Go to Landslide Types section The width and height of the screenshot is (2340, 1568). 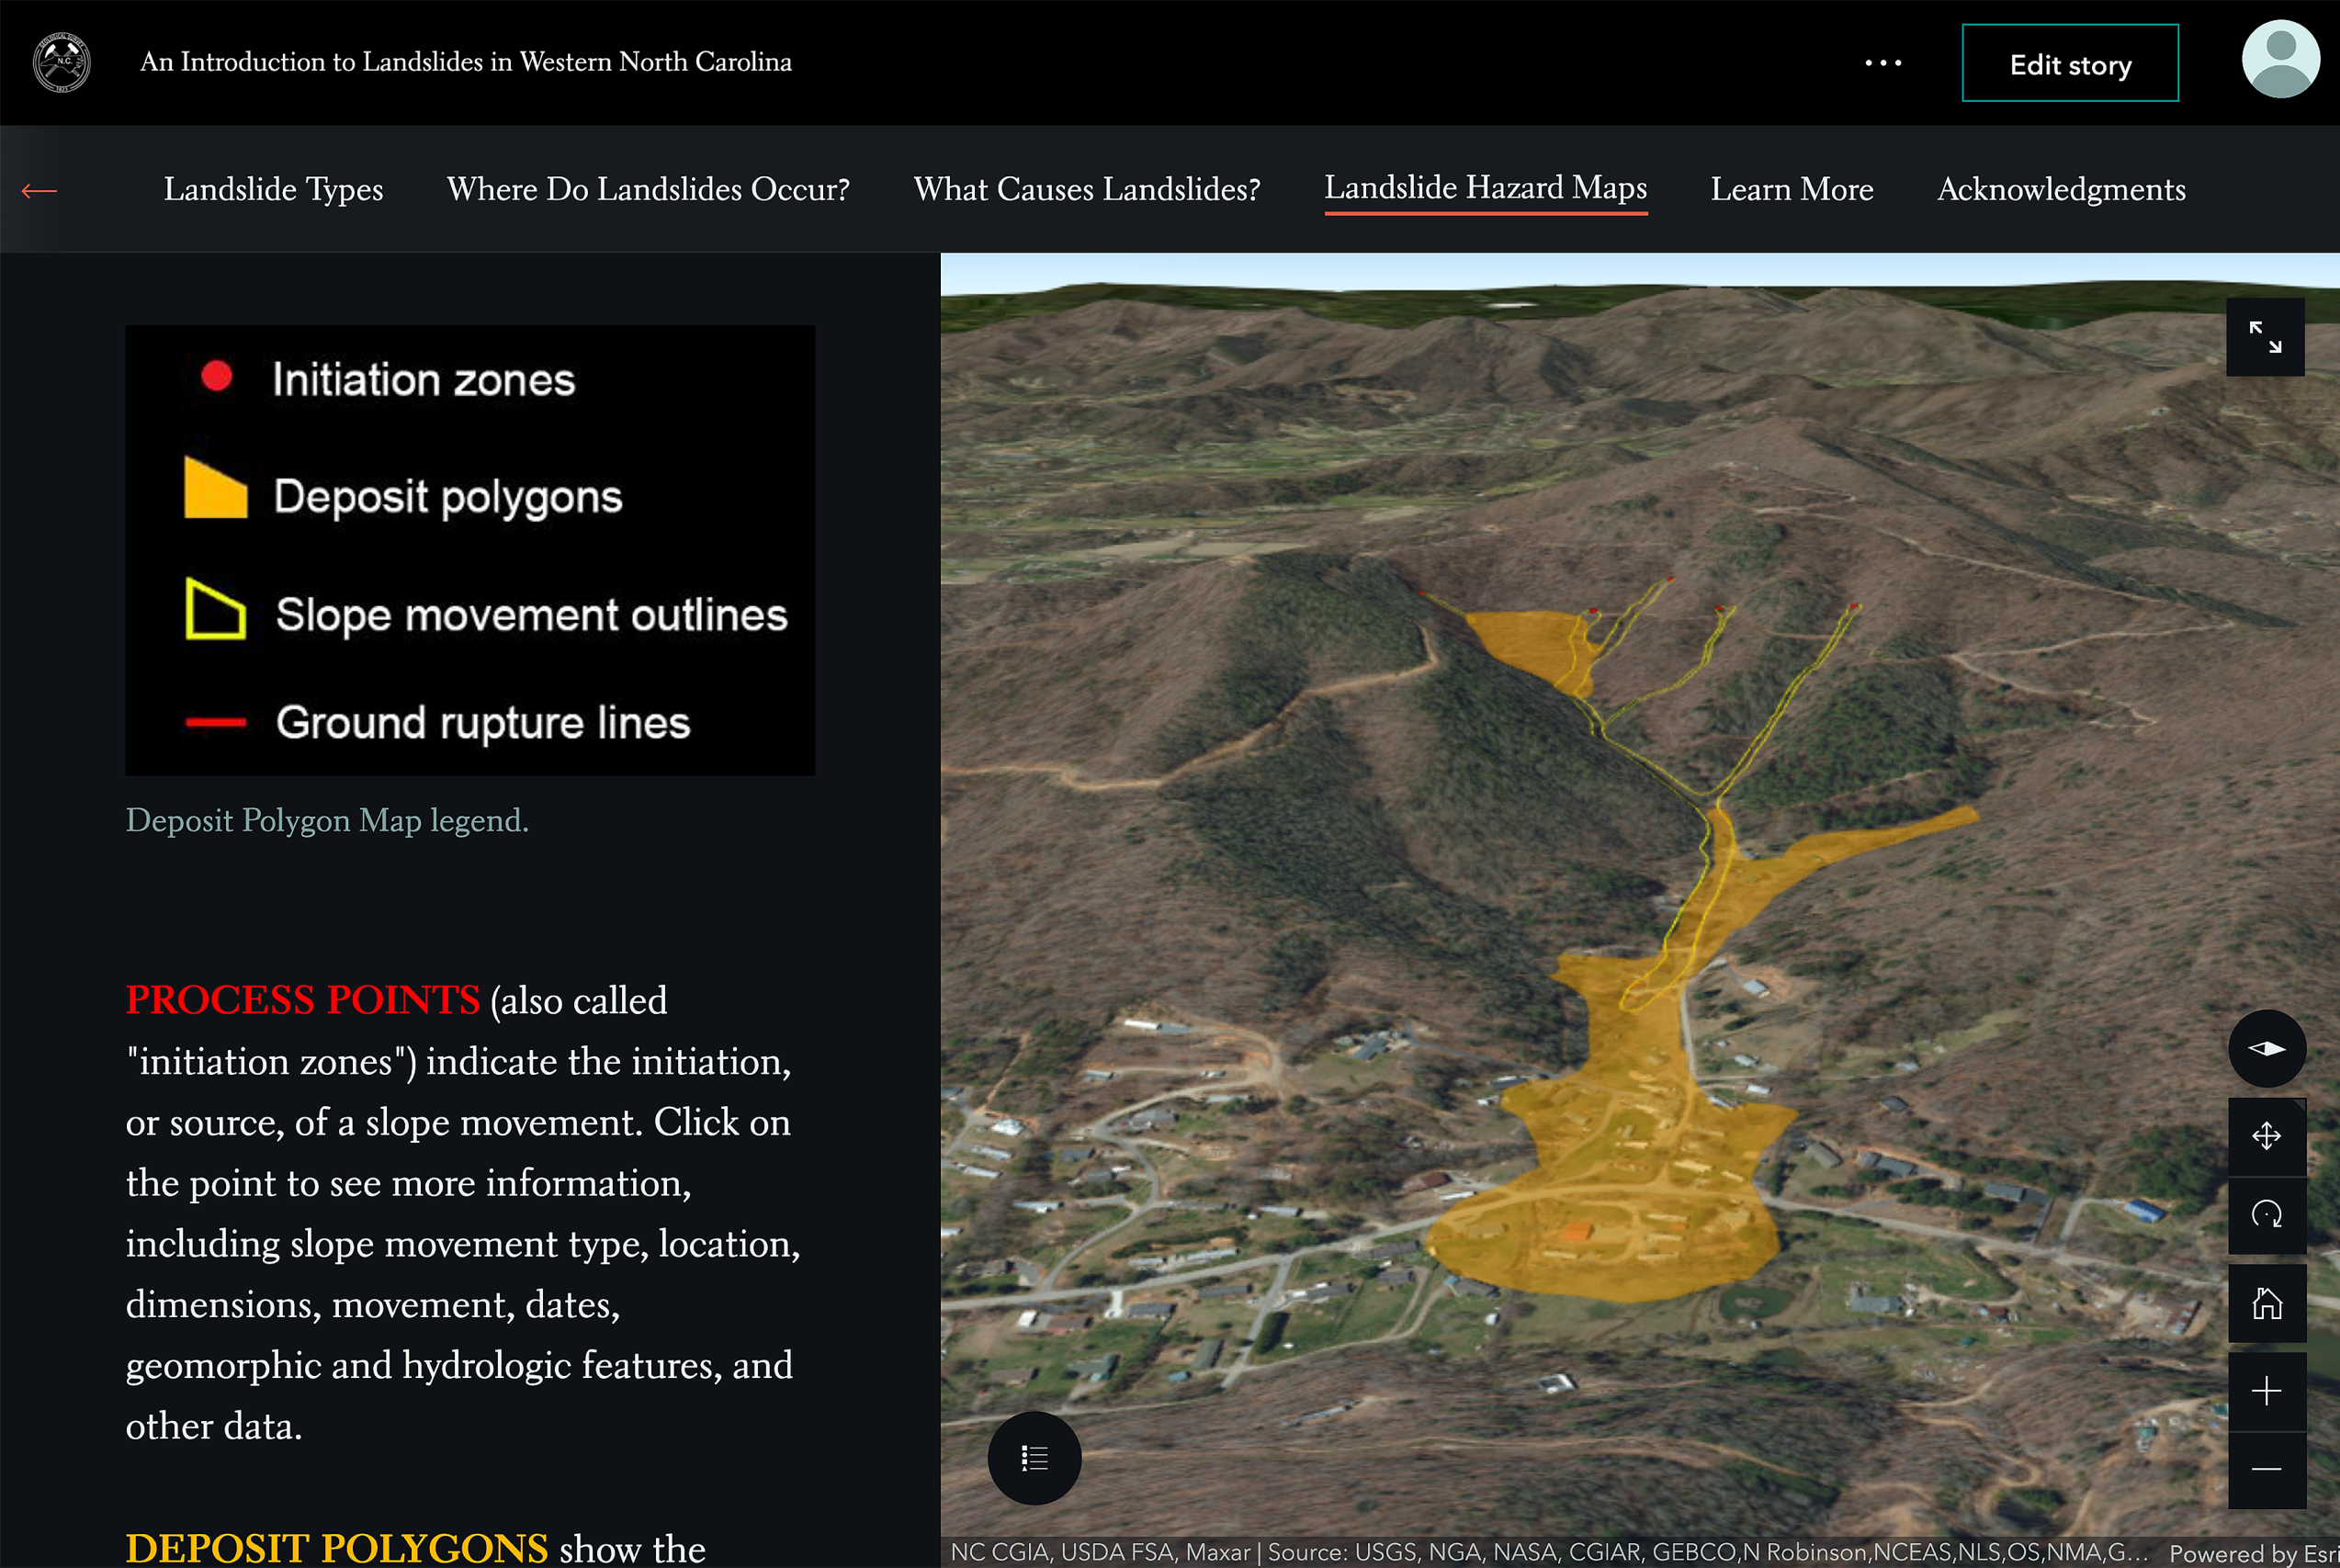pos(273,189)
